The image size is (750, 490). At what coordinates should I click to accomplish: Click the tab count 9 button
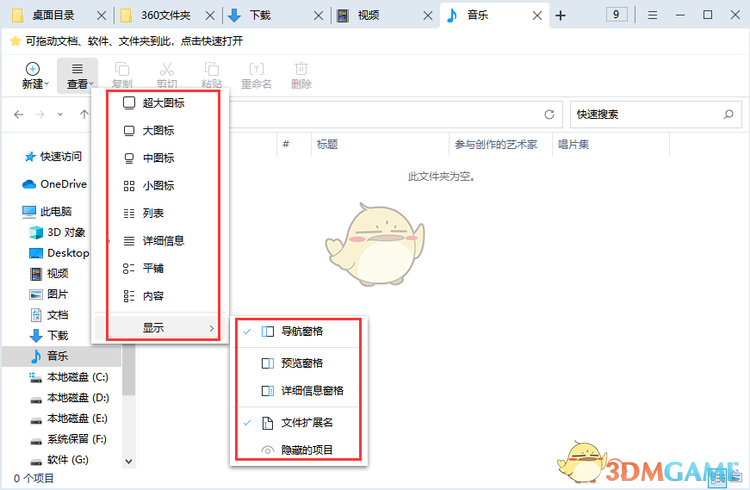point(617,15)
